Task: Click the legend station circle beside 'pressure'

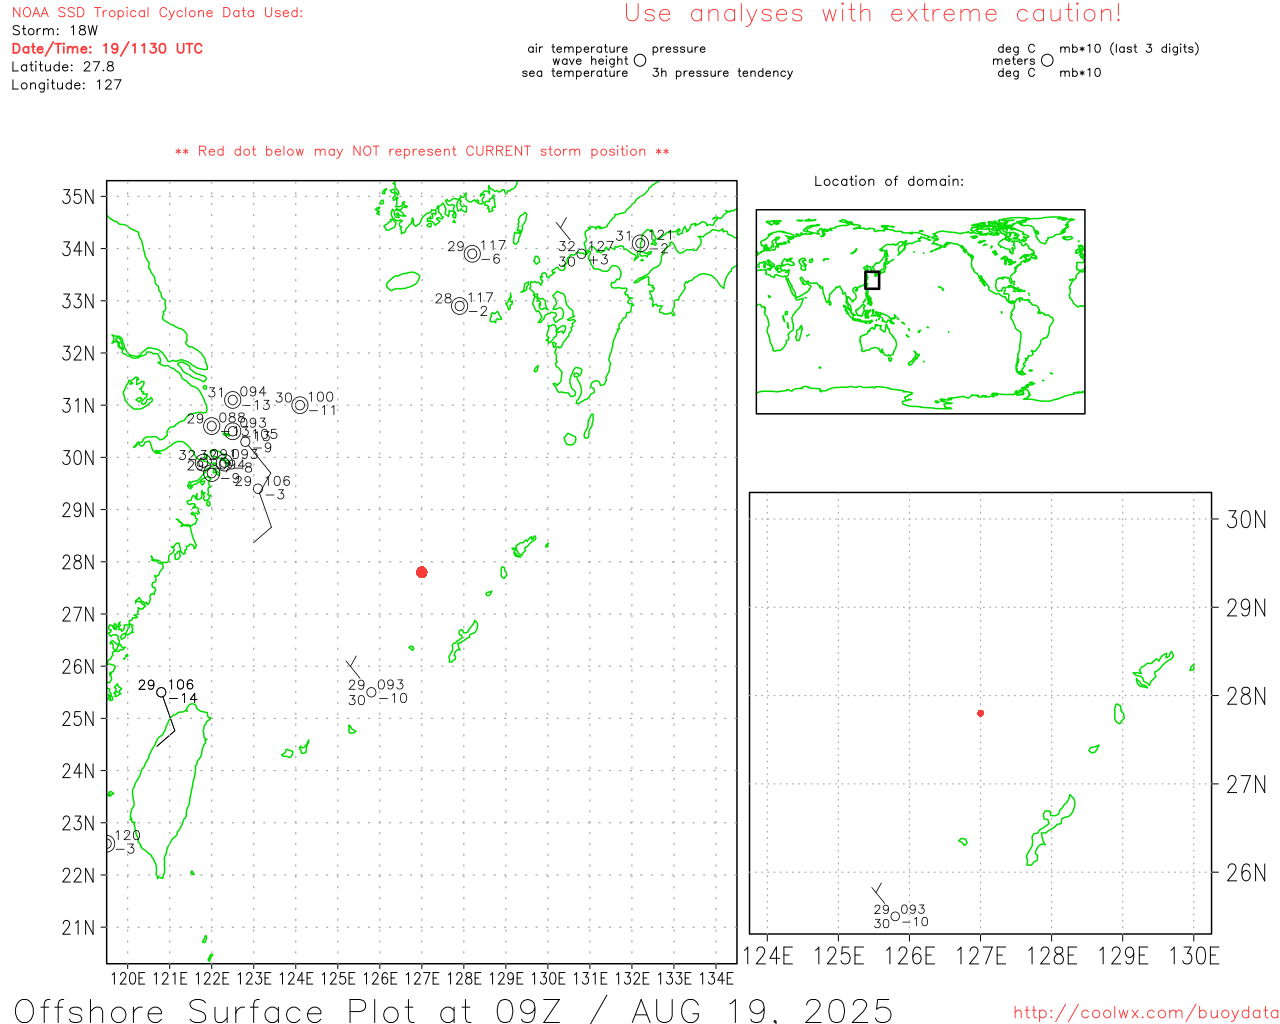Action: [640, 60]
